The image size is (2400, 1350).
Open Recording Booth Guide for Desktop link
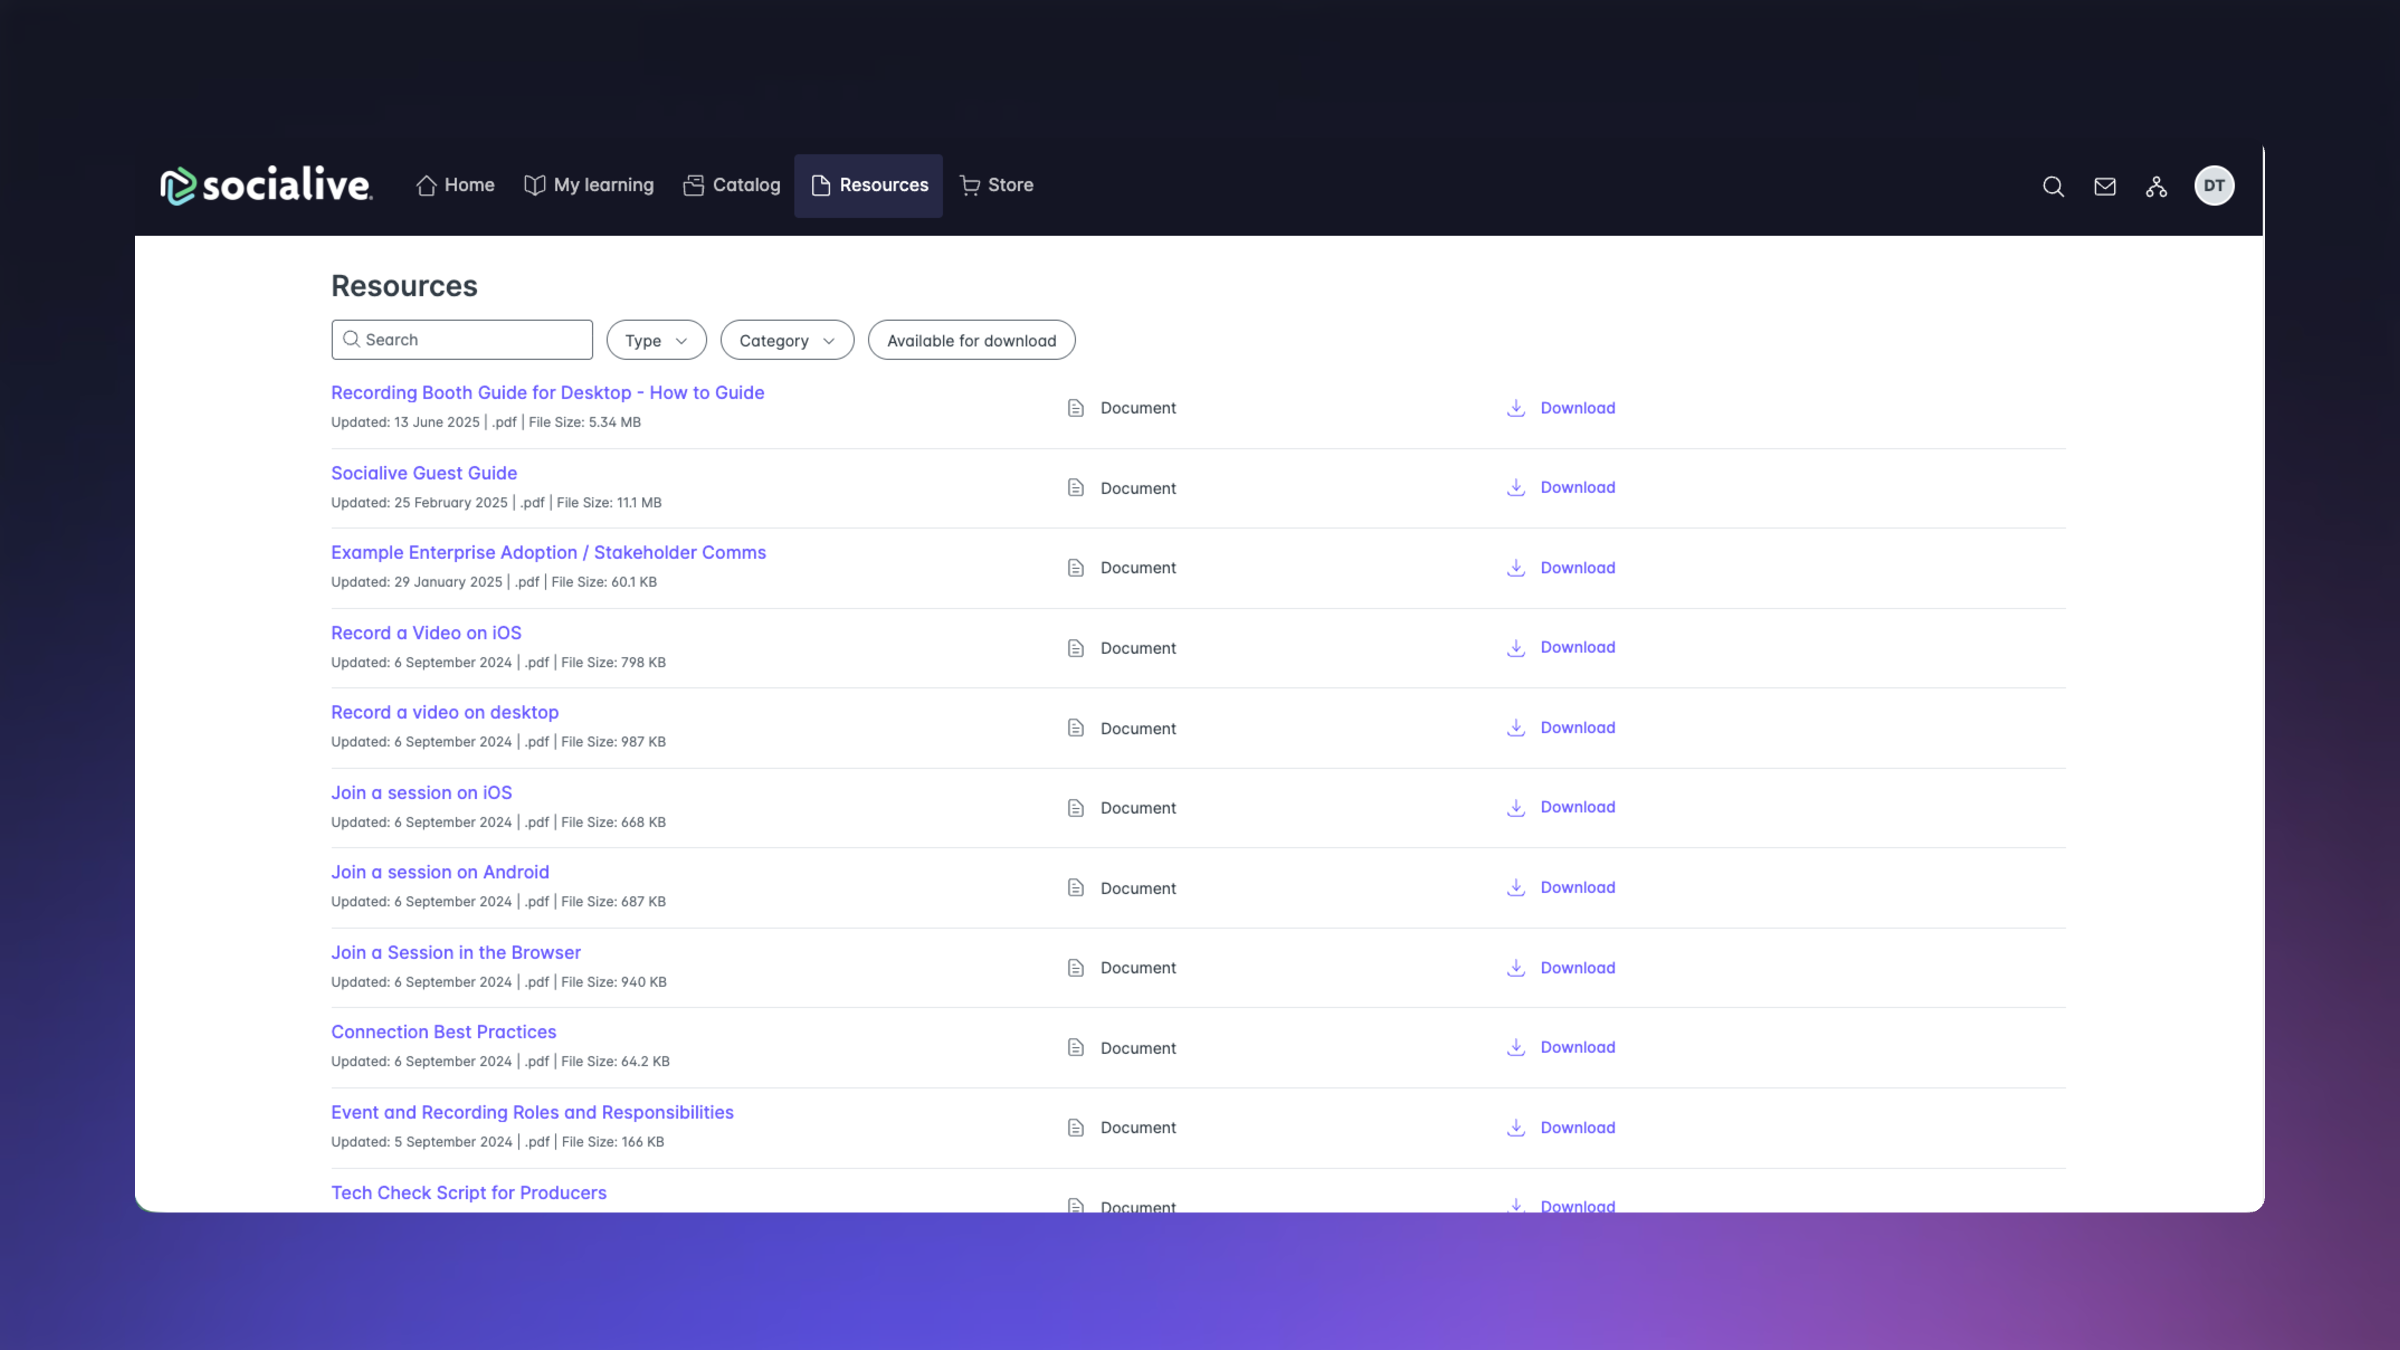[547, 392]
